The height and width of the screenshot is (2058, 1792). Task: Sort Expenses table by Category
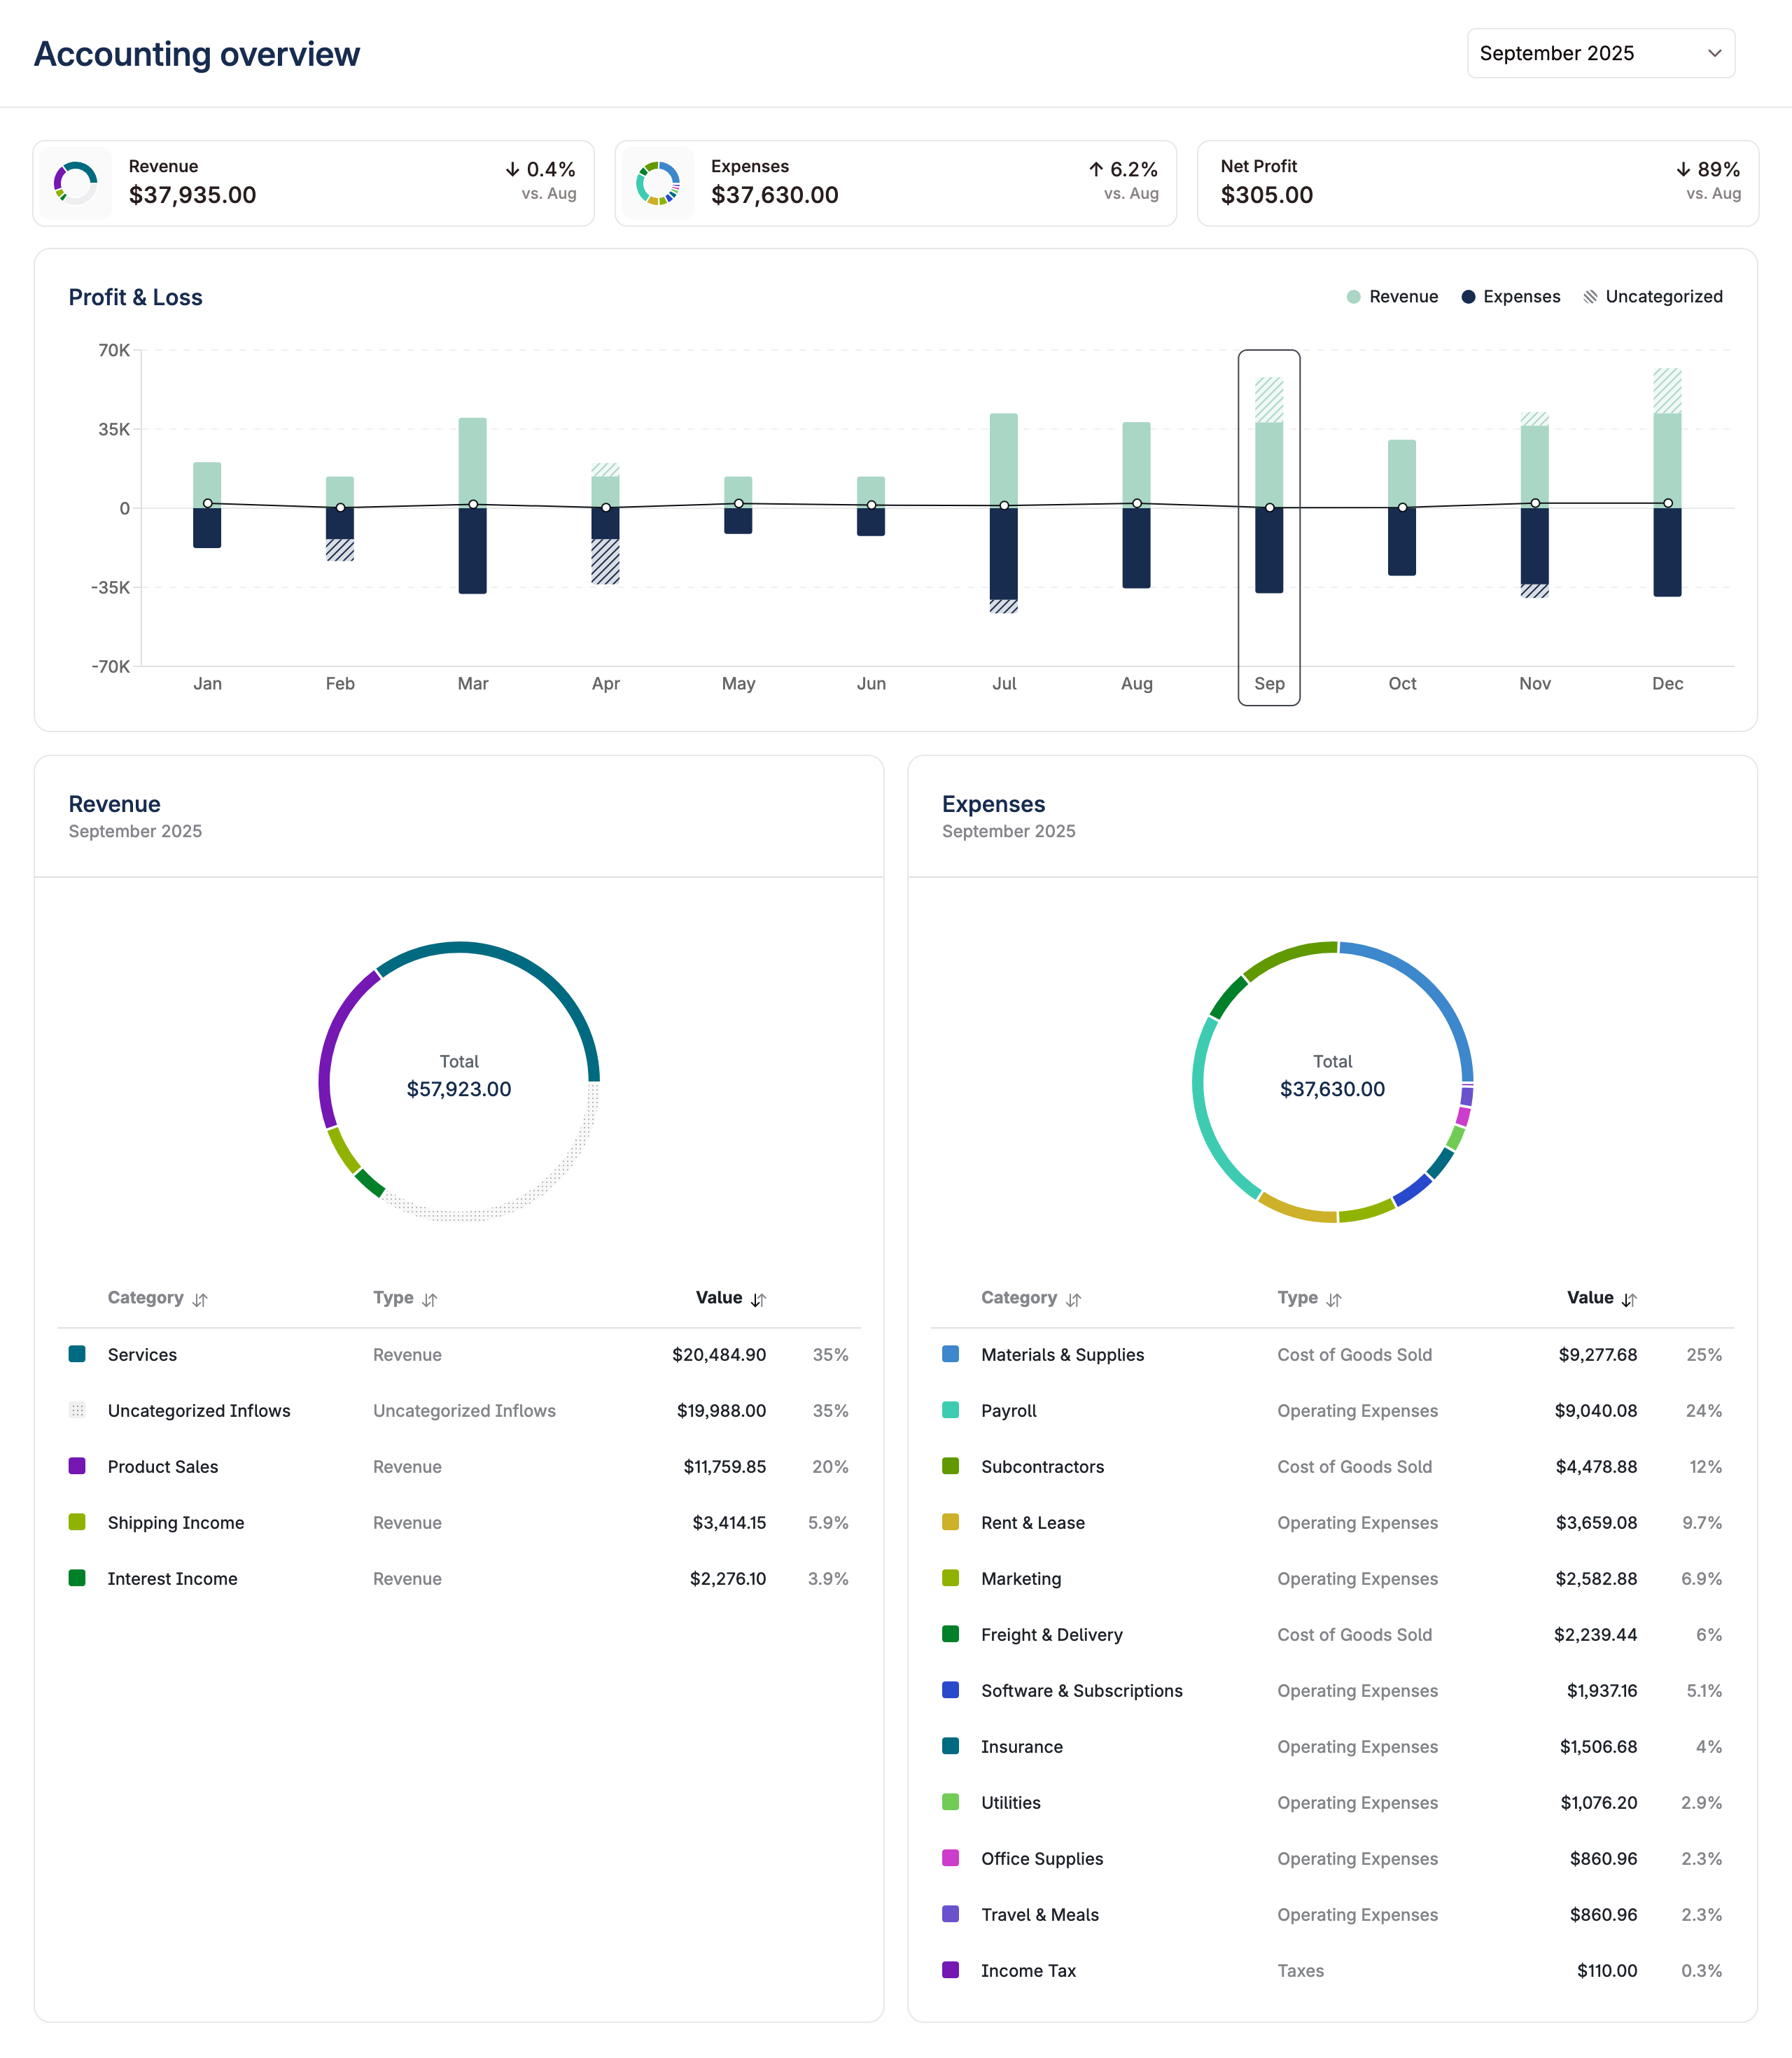click(1031, 1298)
